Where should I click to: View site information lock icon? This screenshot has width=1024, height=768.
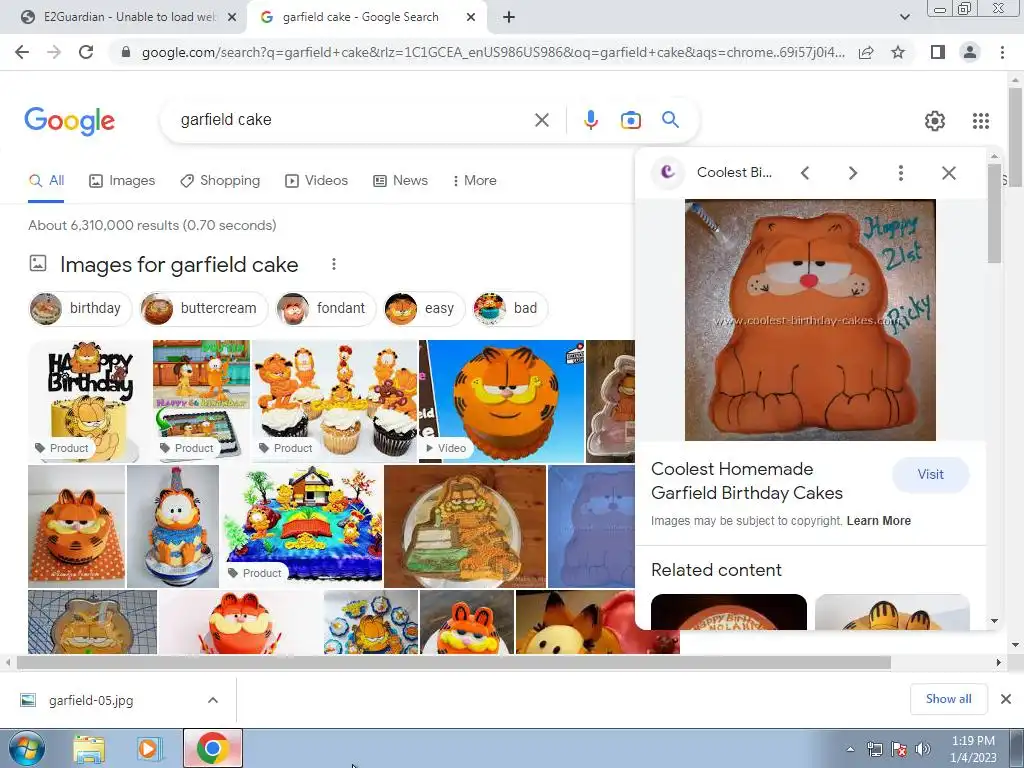pos(126,52)
